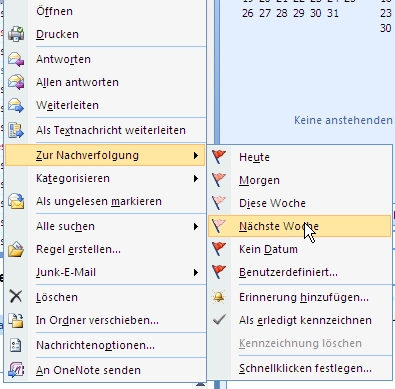
Task: Click the Weiterleiten forward envelope icon
Action: click(16, 105)
